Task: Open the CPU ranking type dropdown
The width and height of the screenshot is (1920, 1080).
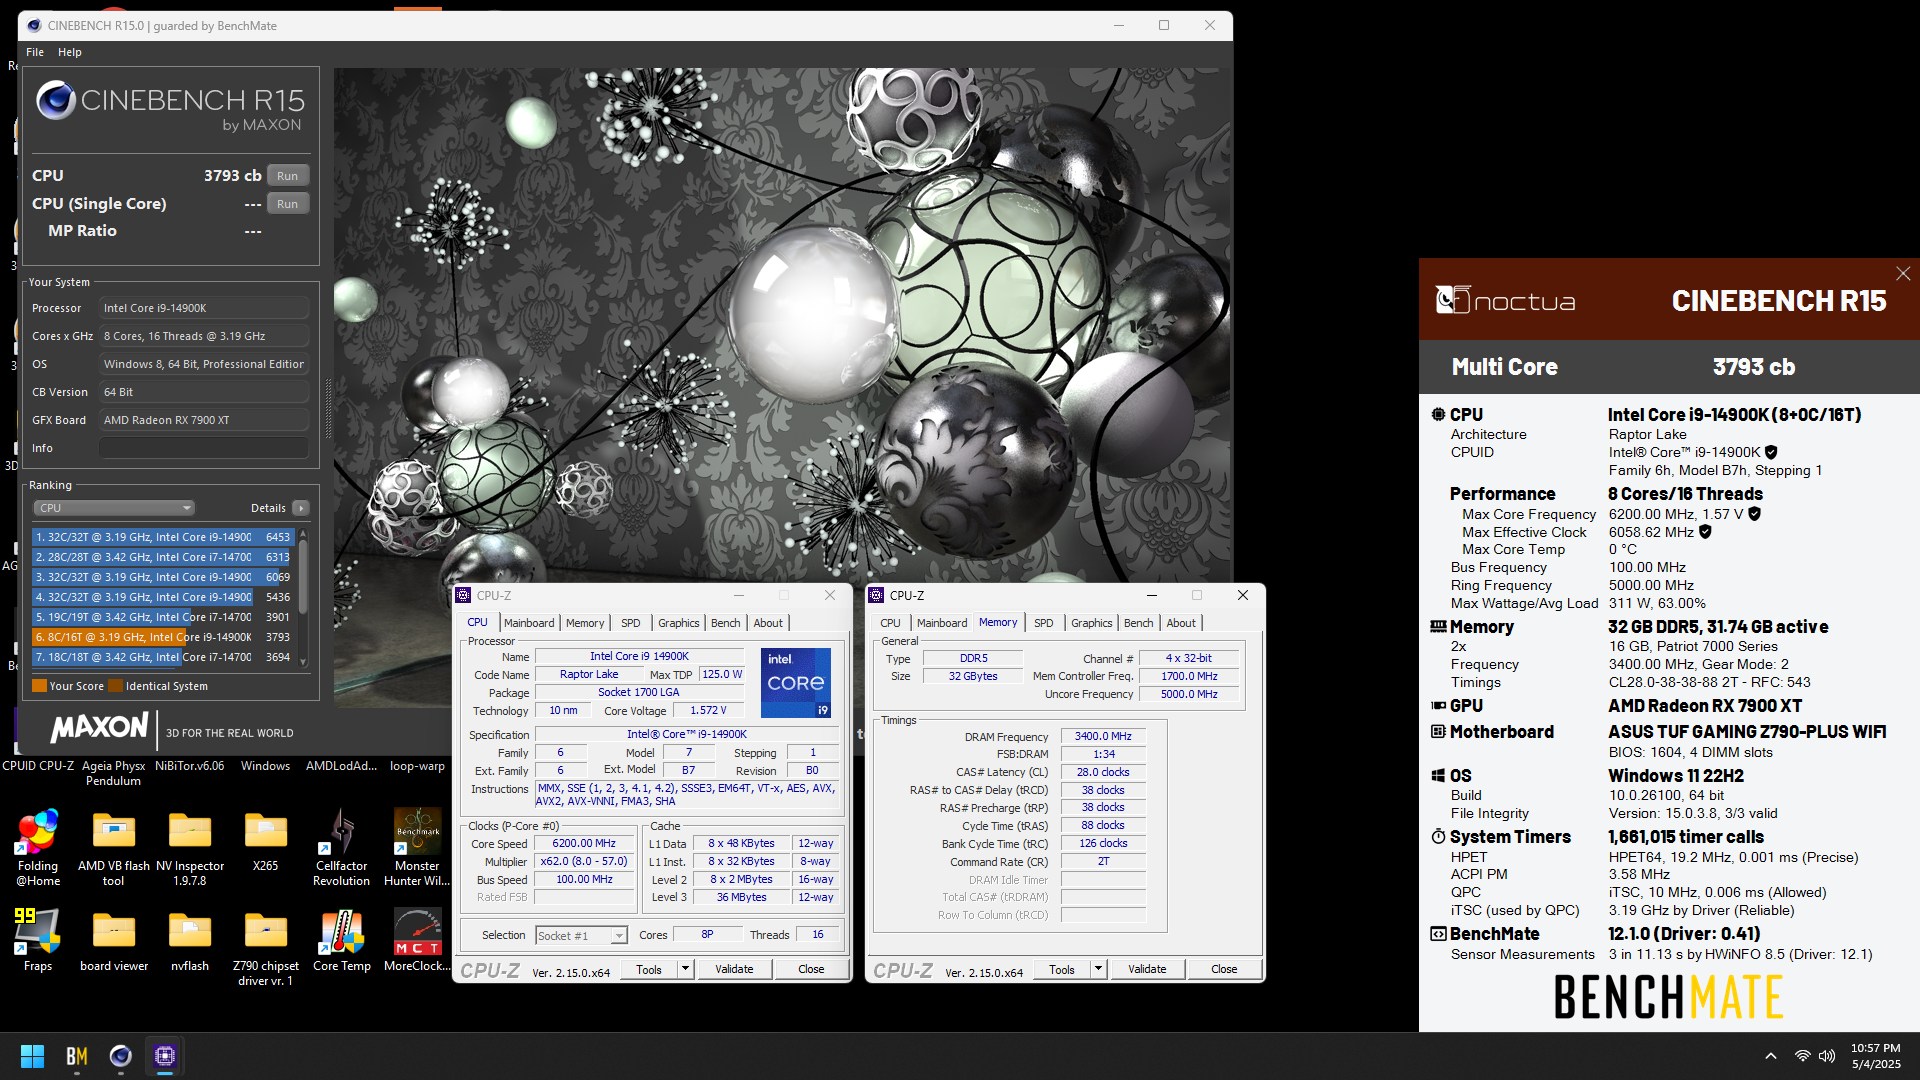Action: click(x=113, y=508)
